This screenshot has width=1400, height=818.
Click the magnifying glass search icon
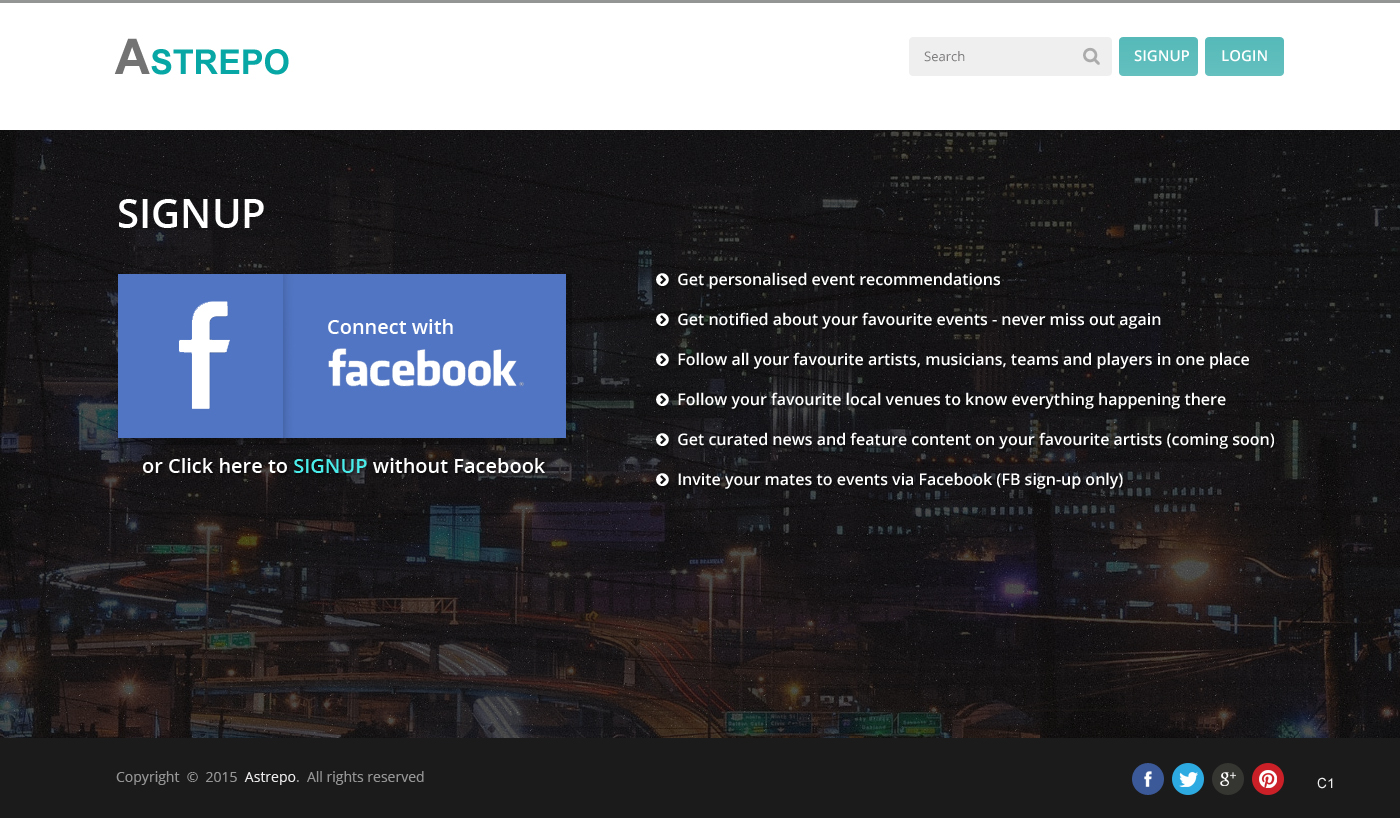point(1091,57)
